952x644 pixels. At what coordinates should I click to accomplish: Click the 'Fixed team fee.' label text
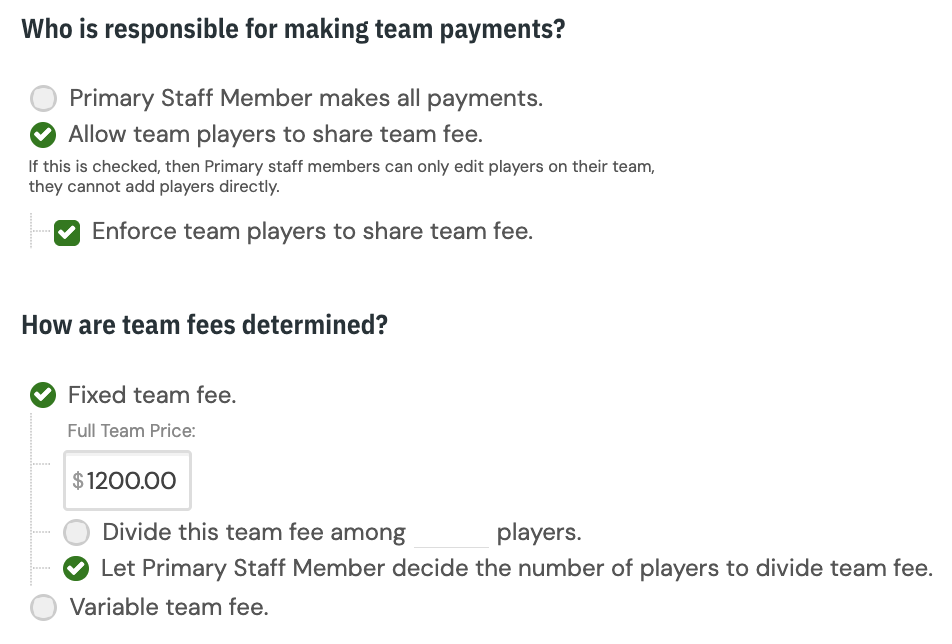click(152, 395)
